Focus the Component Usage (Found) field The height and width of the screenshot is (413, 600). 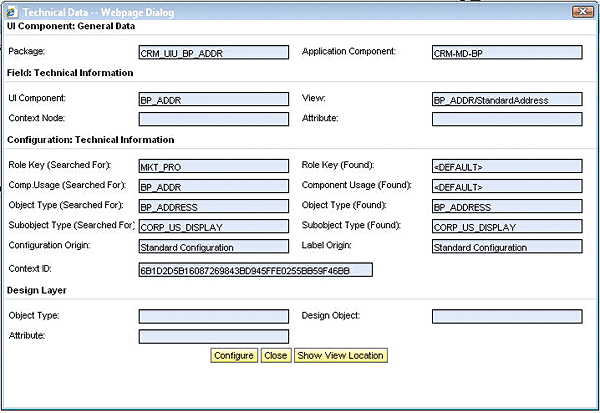507,186
